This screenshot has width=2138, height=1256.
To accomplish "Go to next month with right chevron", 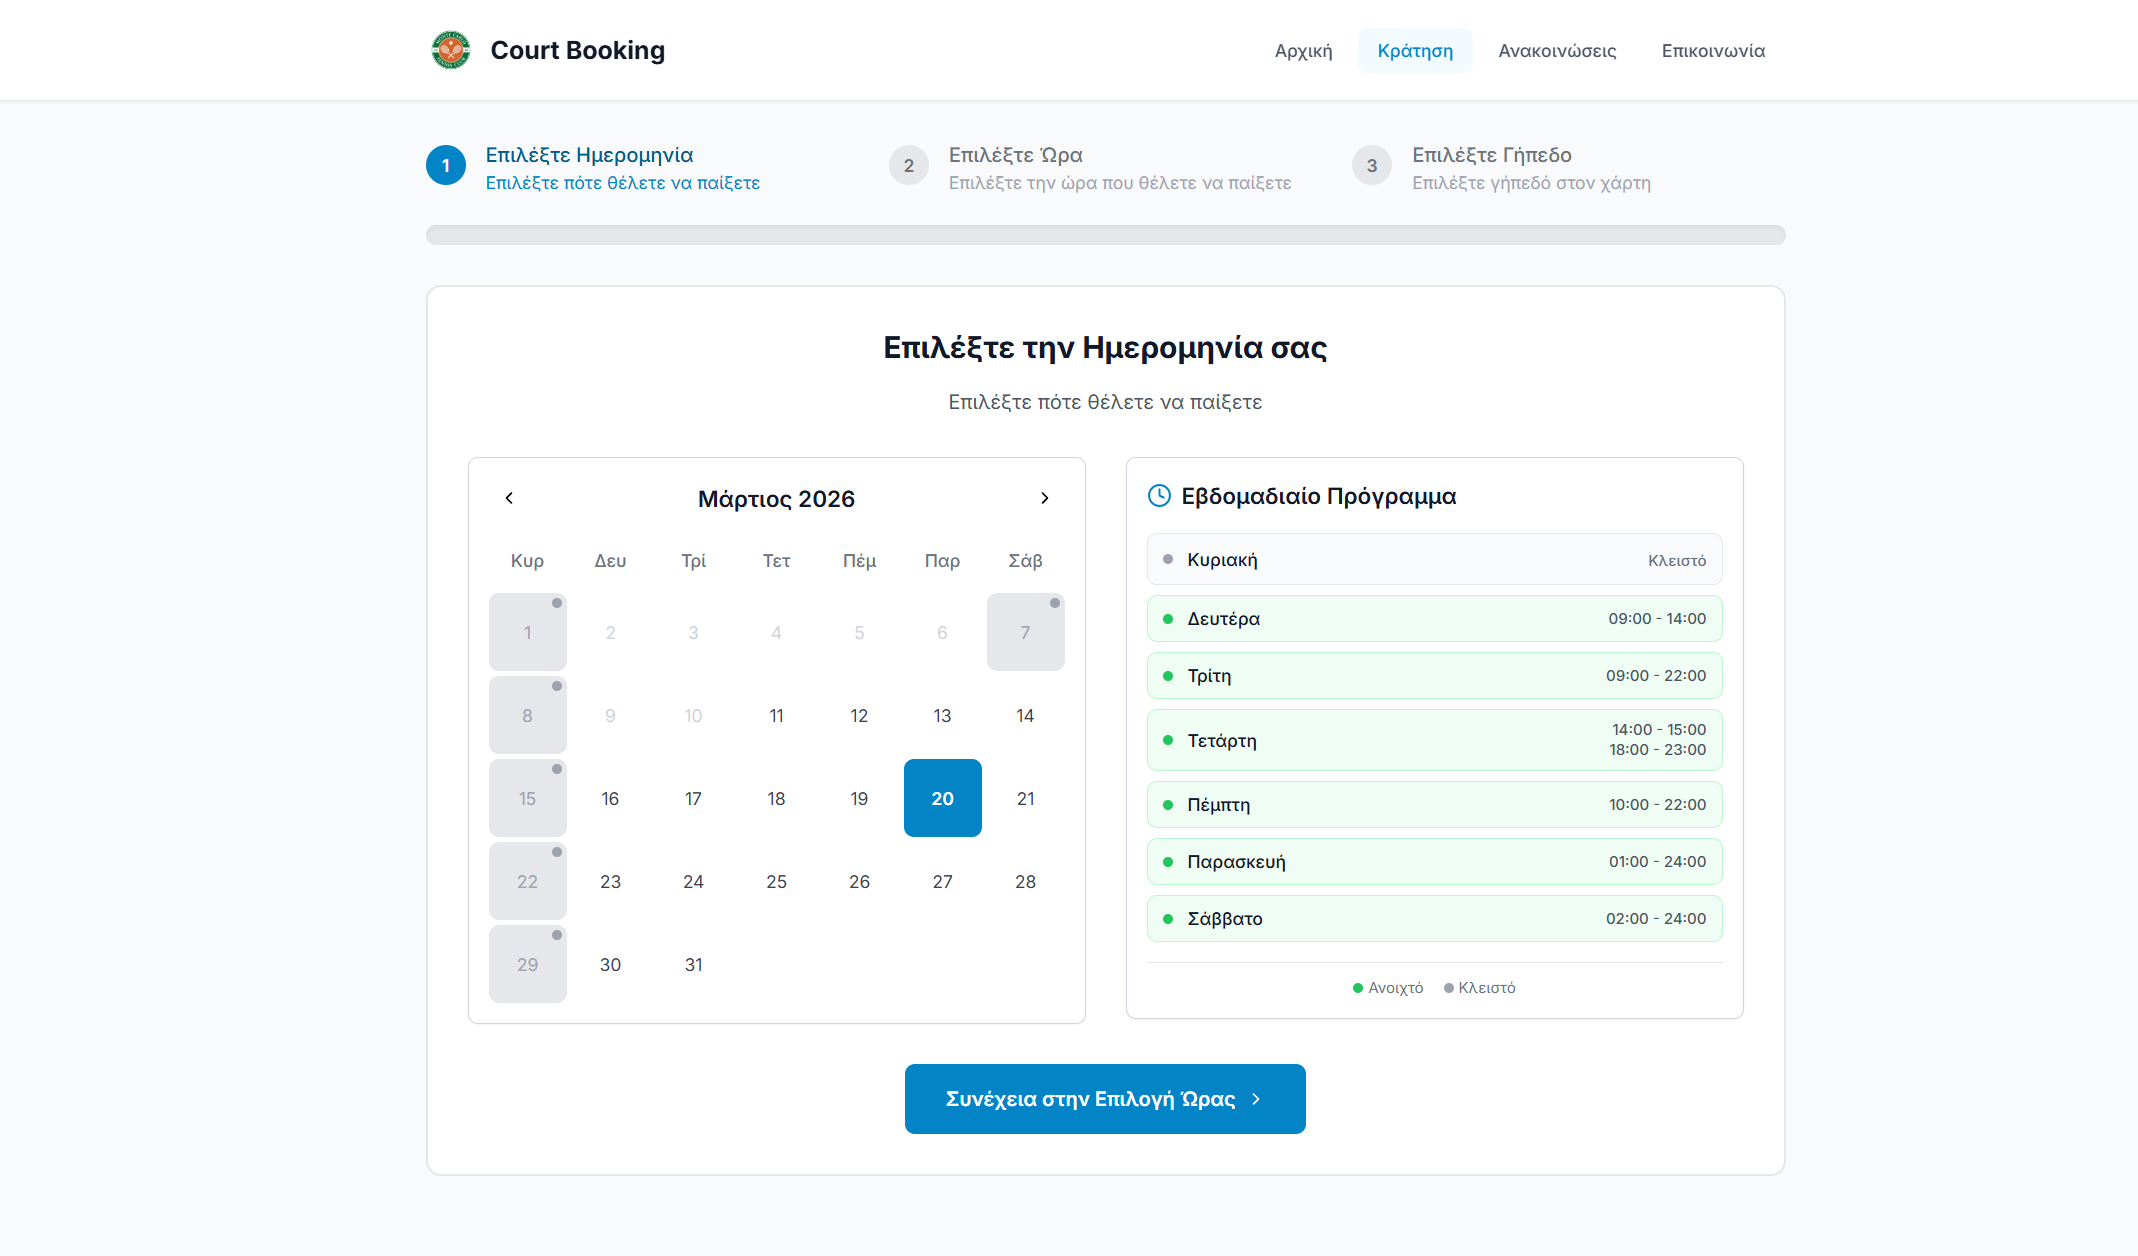I will (1045, 498).
